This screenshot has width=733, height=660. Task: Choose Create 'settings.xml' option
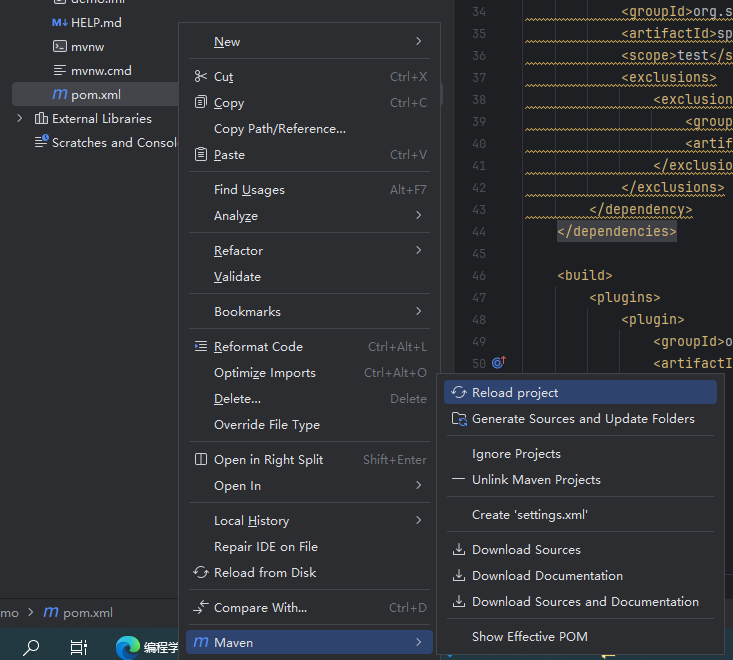(580, 514)
